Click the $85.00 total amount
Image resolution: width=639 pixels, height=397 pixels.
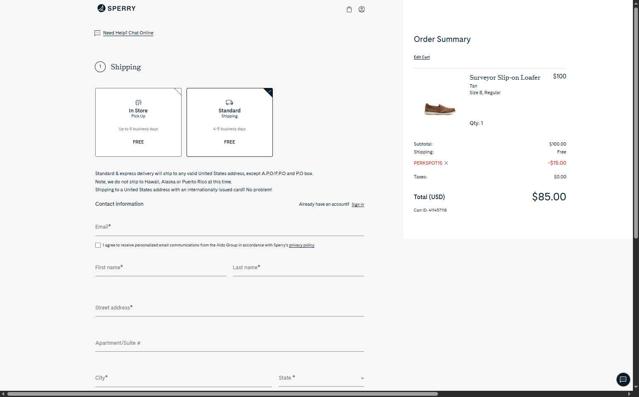pyautogui.click(x=549, y=197)
